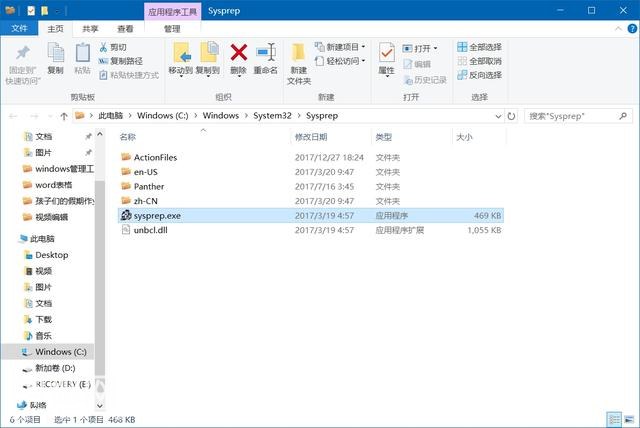Sort by the Name (名称) column header
Viewport: 640px width, 428px height.
click(x=127, y=137)
